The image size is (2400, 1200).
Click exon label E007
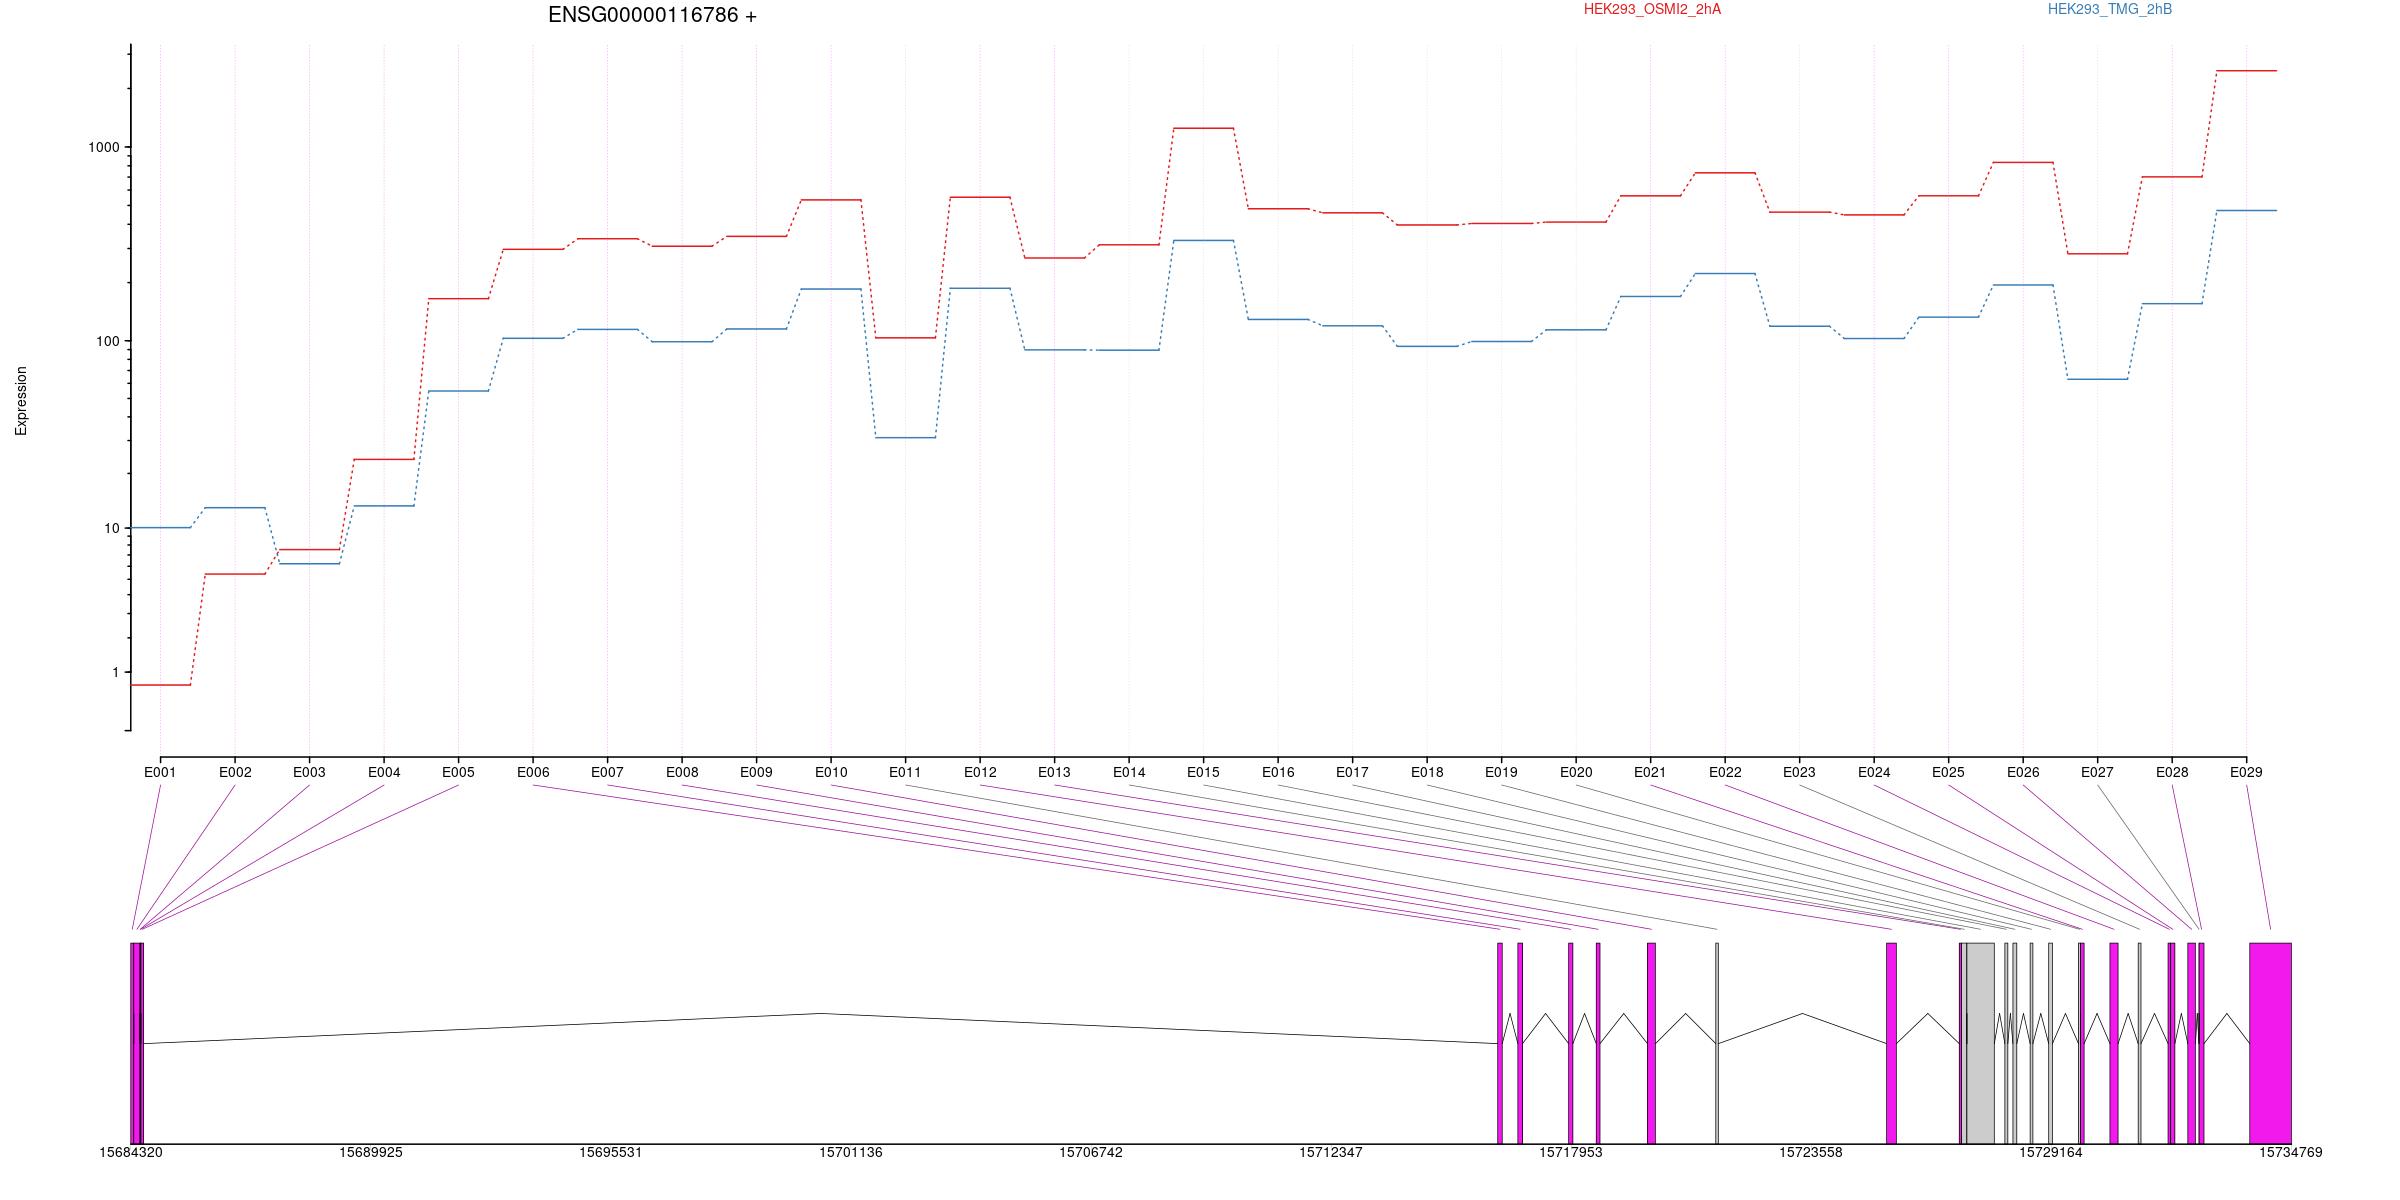coord(607,773)
